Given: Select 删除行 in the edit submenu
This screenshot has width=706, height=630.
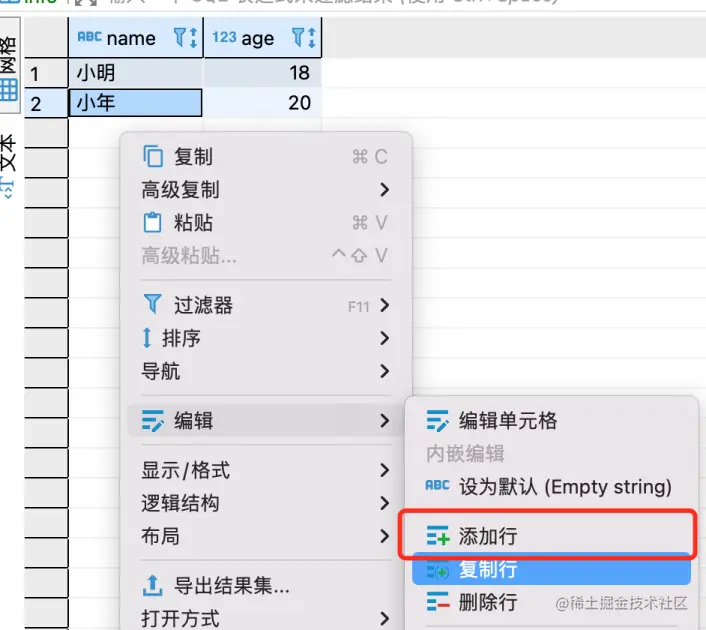Looking at the screenshot, I should (552, 602).
